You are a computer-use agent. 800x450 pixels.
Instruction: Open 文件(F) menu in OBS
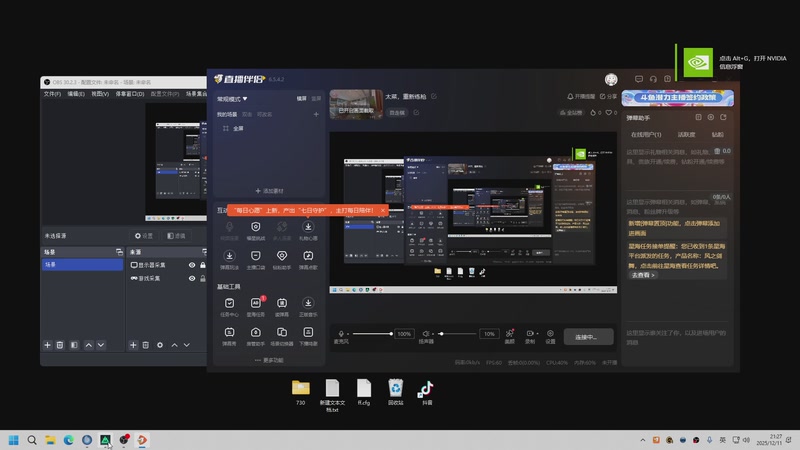coord(52,94)
